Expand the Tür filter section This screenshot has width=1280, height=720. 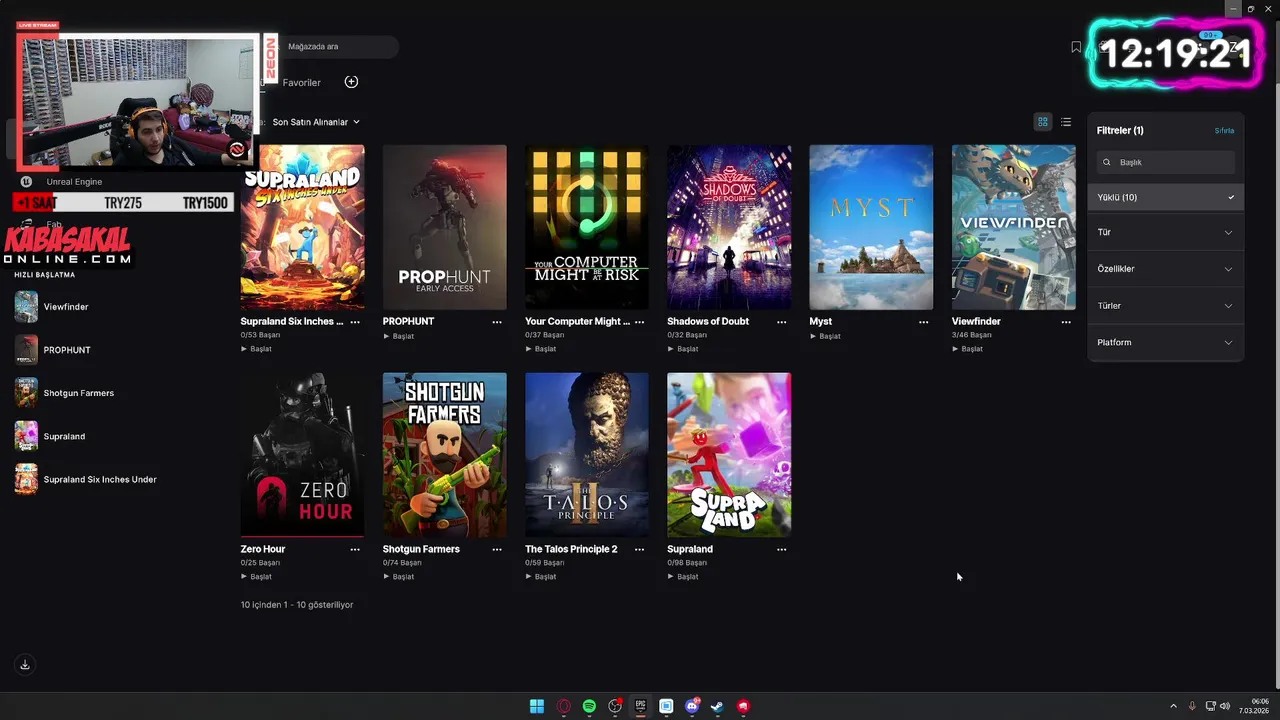click(1166, 232)
